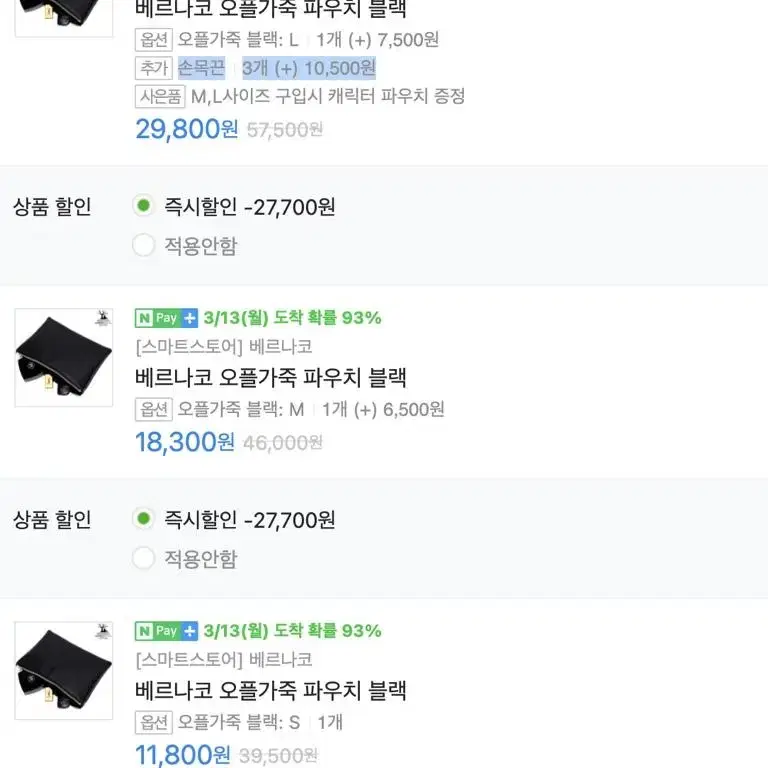Click the N Pay plus badge on M pouch

(x=166, y=318)
